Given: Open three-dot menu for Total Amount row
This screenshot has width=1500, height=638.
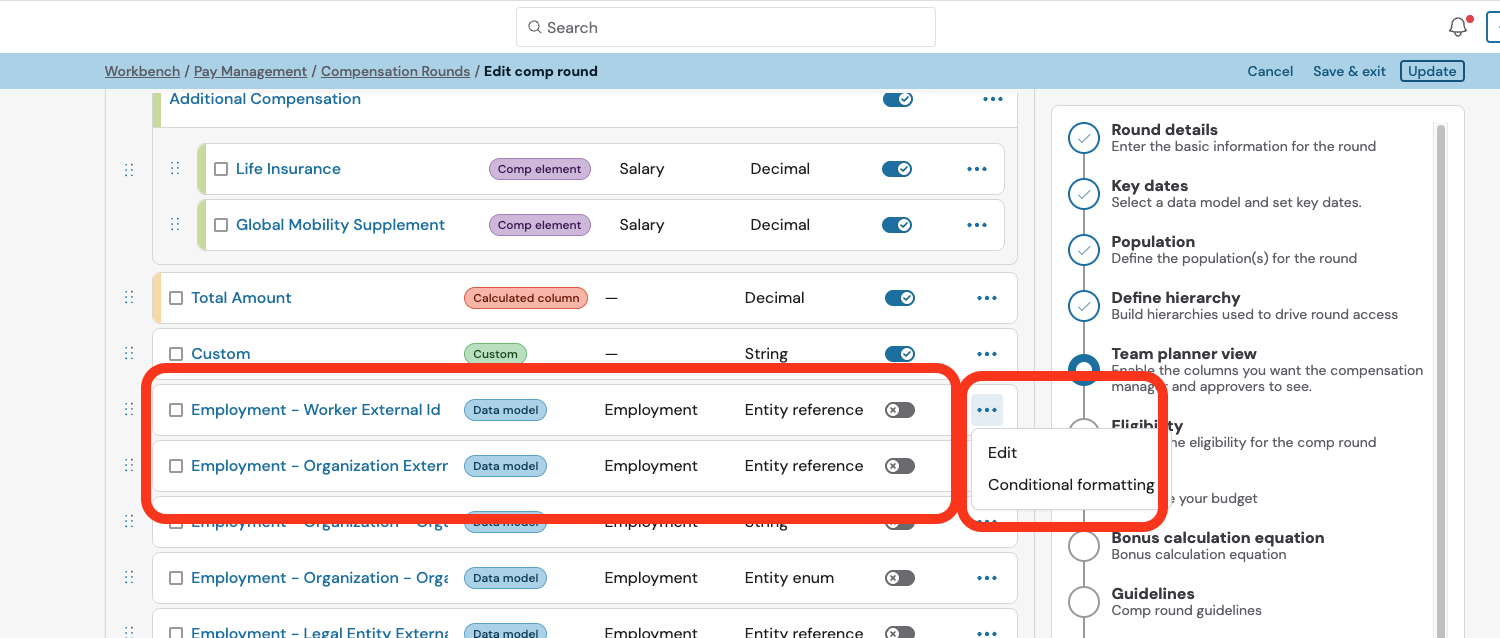Looking at the screenshot, I should [987, 298].
